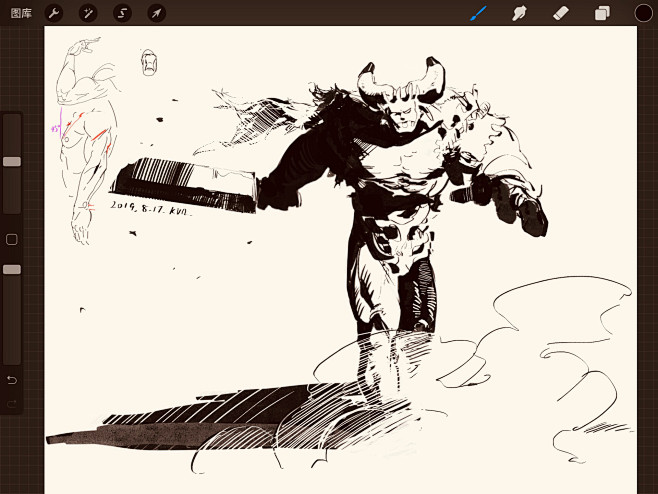Undo the last stroke with the undo arrow
Screen dimensions: 658x494
[12, 380]
